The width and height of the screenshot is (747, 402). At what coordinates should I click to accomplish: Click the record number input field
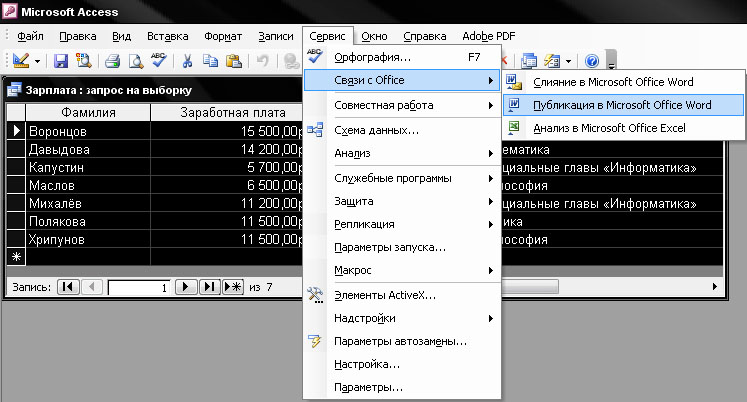139,287
